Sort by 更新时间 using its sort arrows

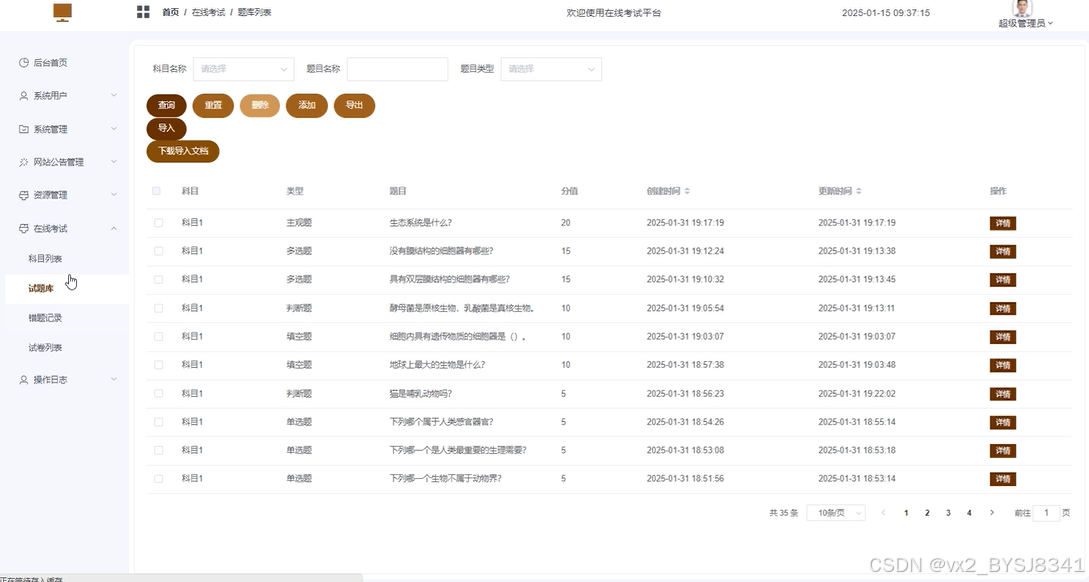pyautogui.click(x=859, y=191)
